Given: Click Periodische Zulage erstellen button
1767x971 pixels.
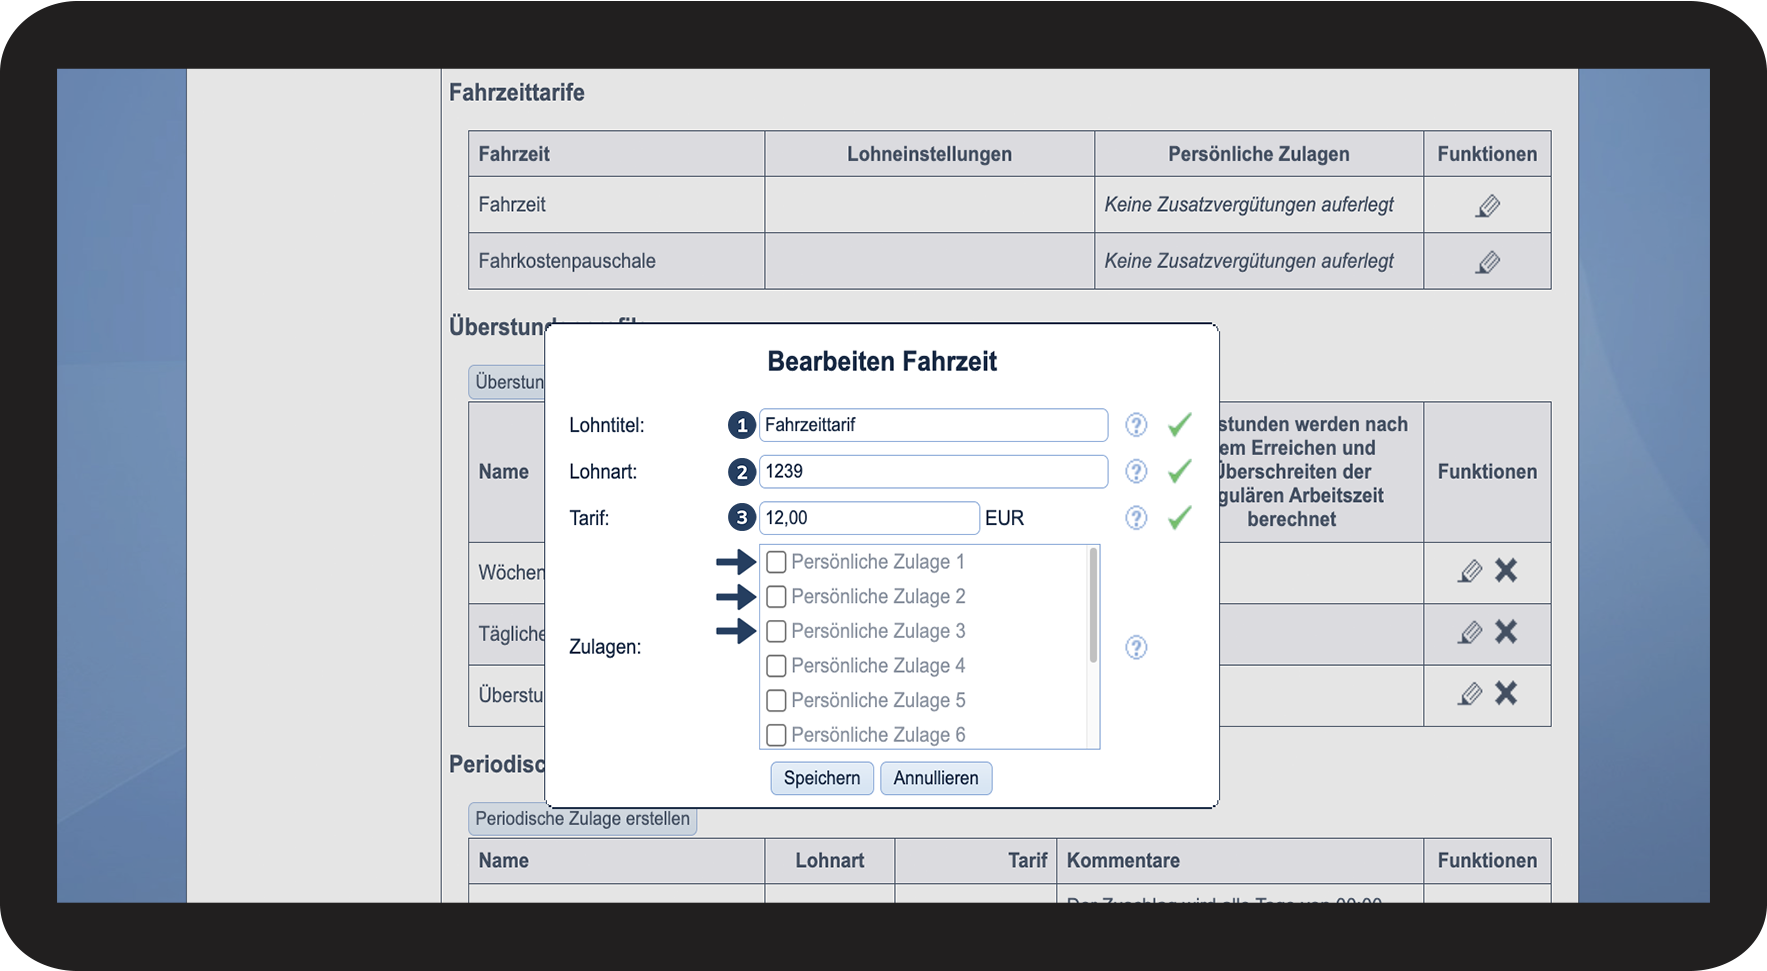Looking at the screenshot, I should pos(582,819).
